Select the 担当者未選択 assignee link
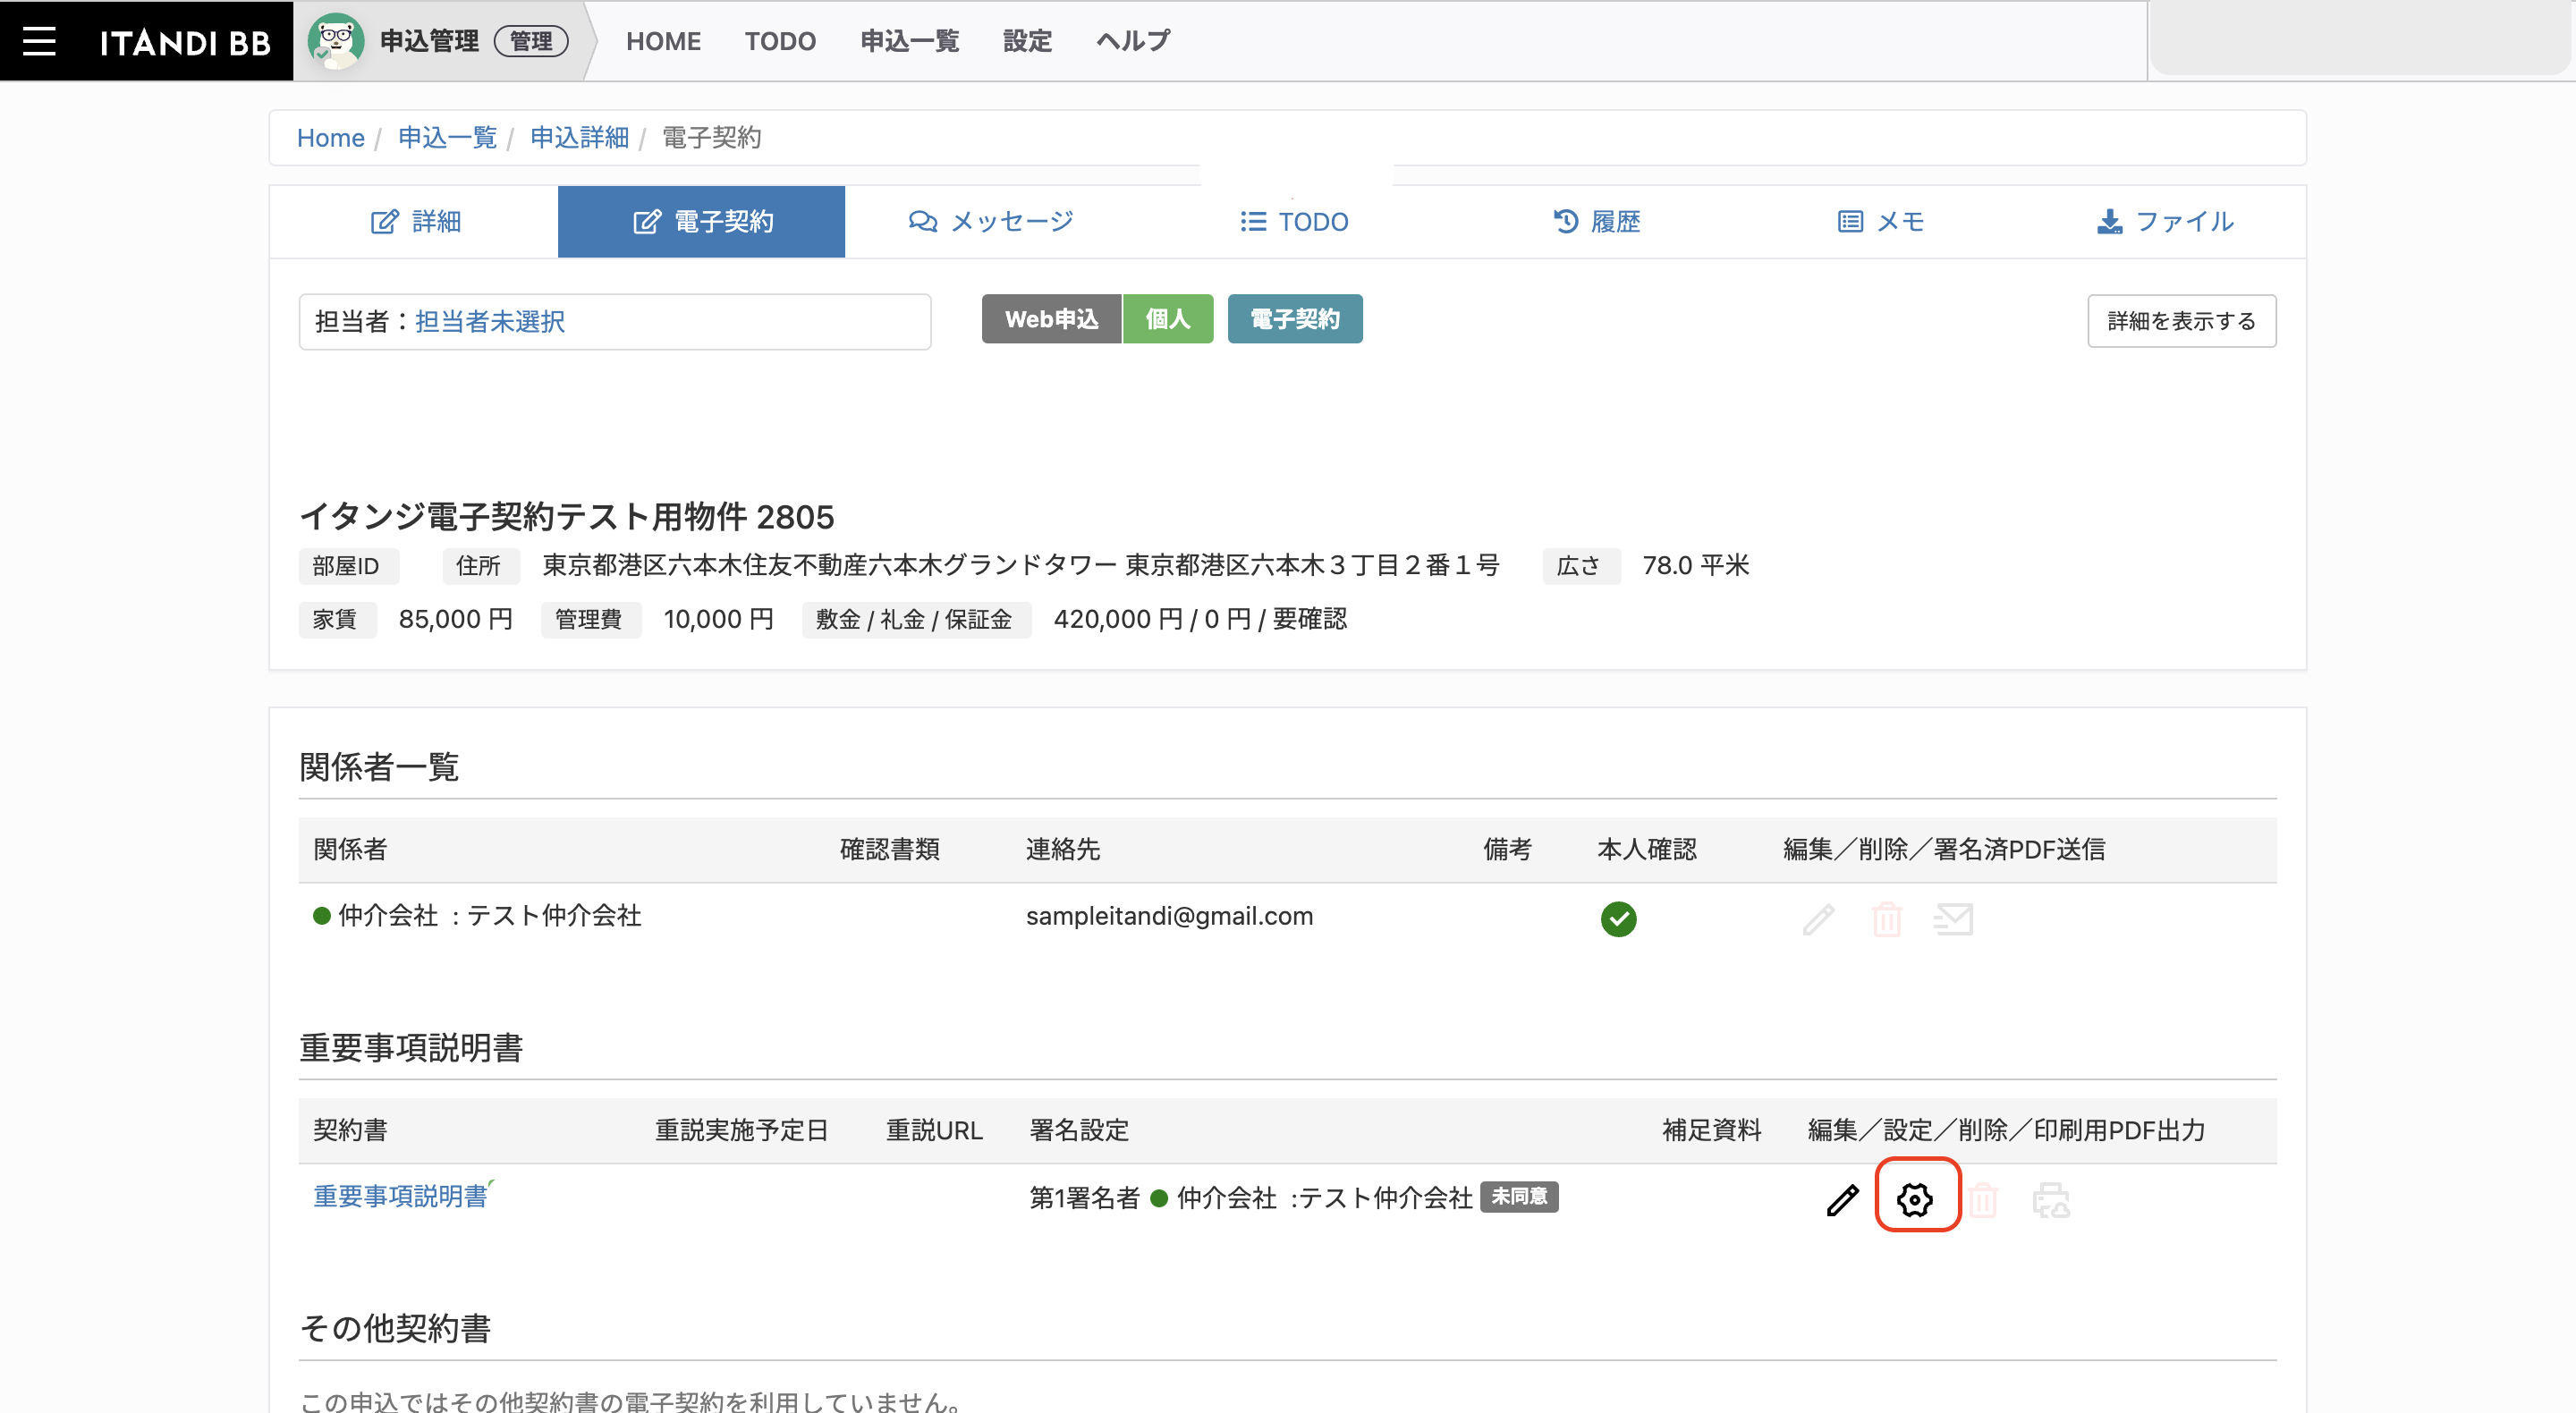The width and height of the screenshot is (2576, 1413). [490, 321]
